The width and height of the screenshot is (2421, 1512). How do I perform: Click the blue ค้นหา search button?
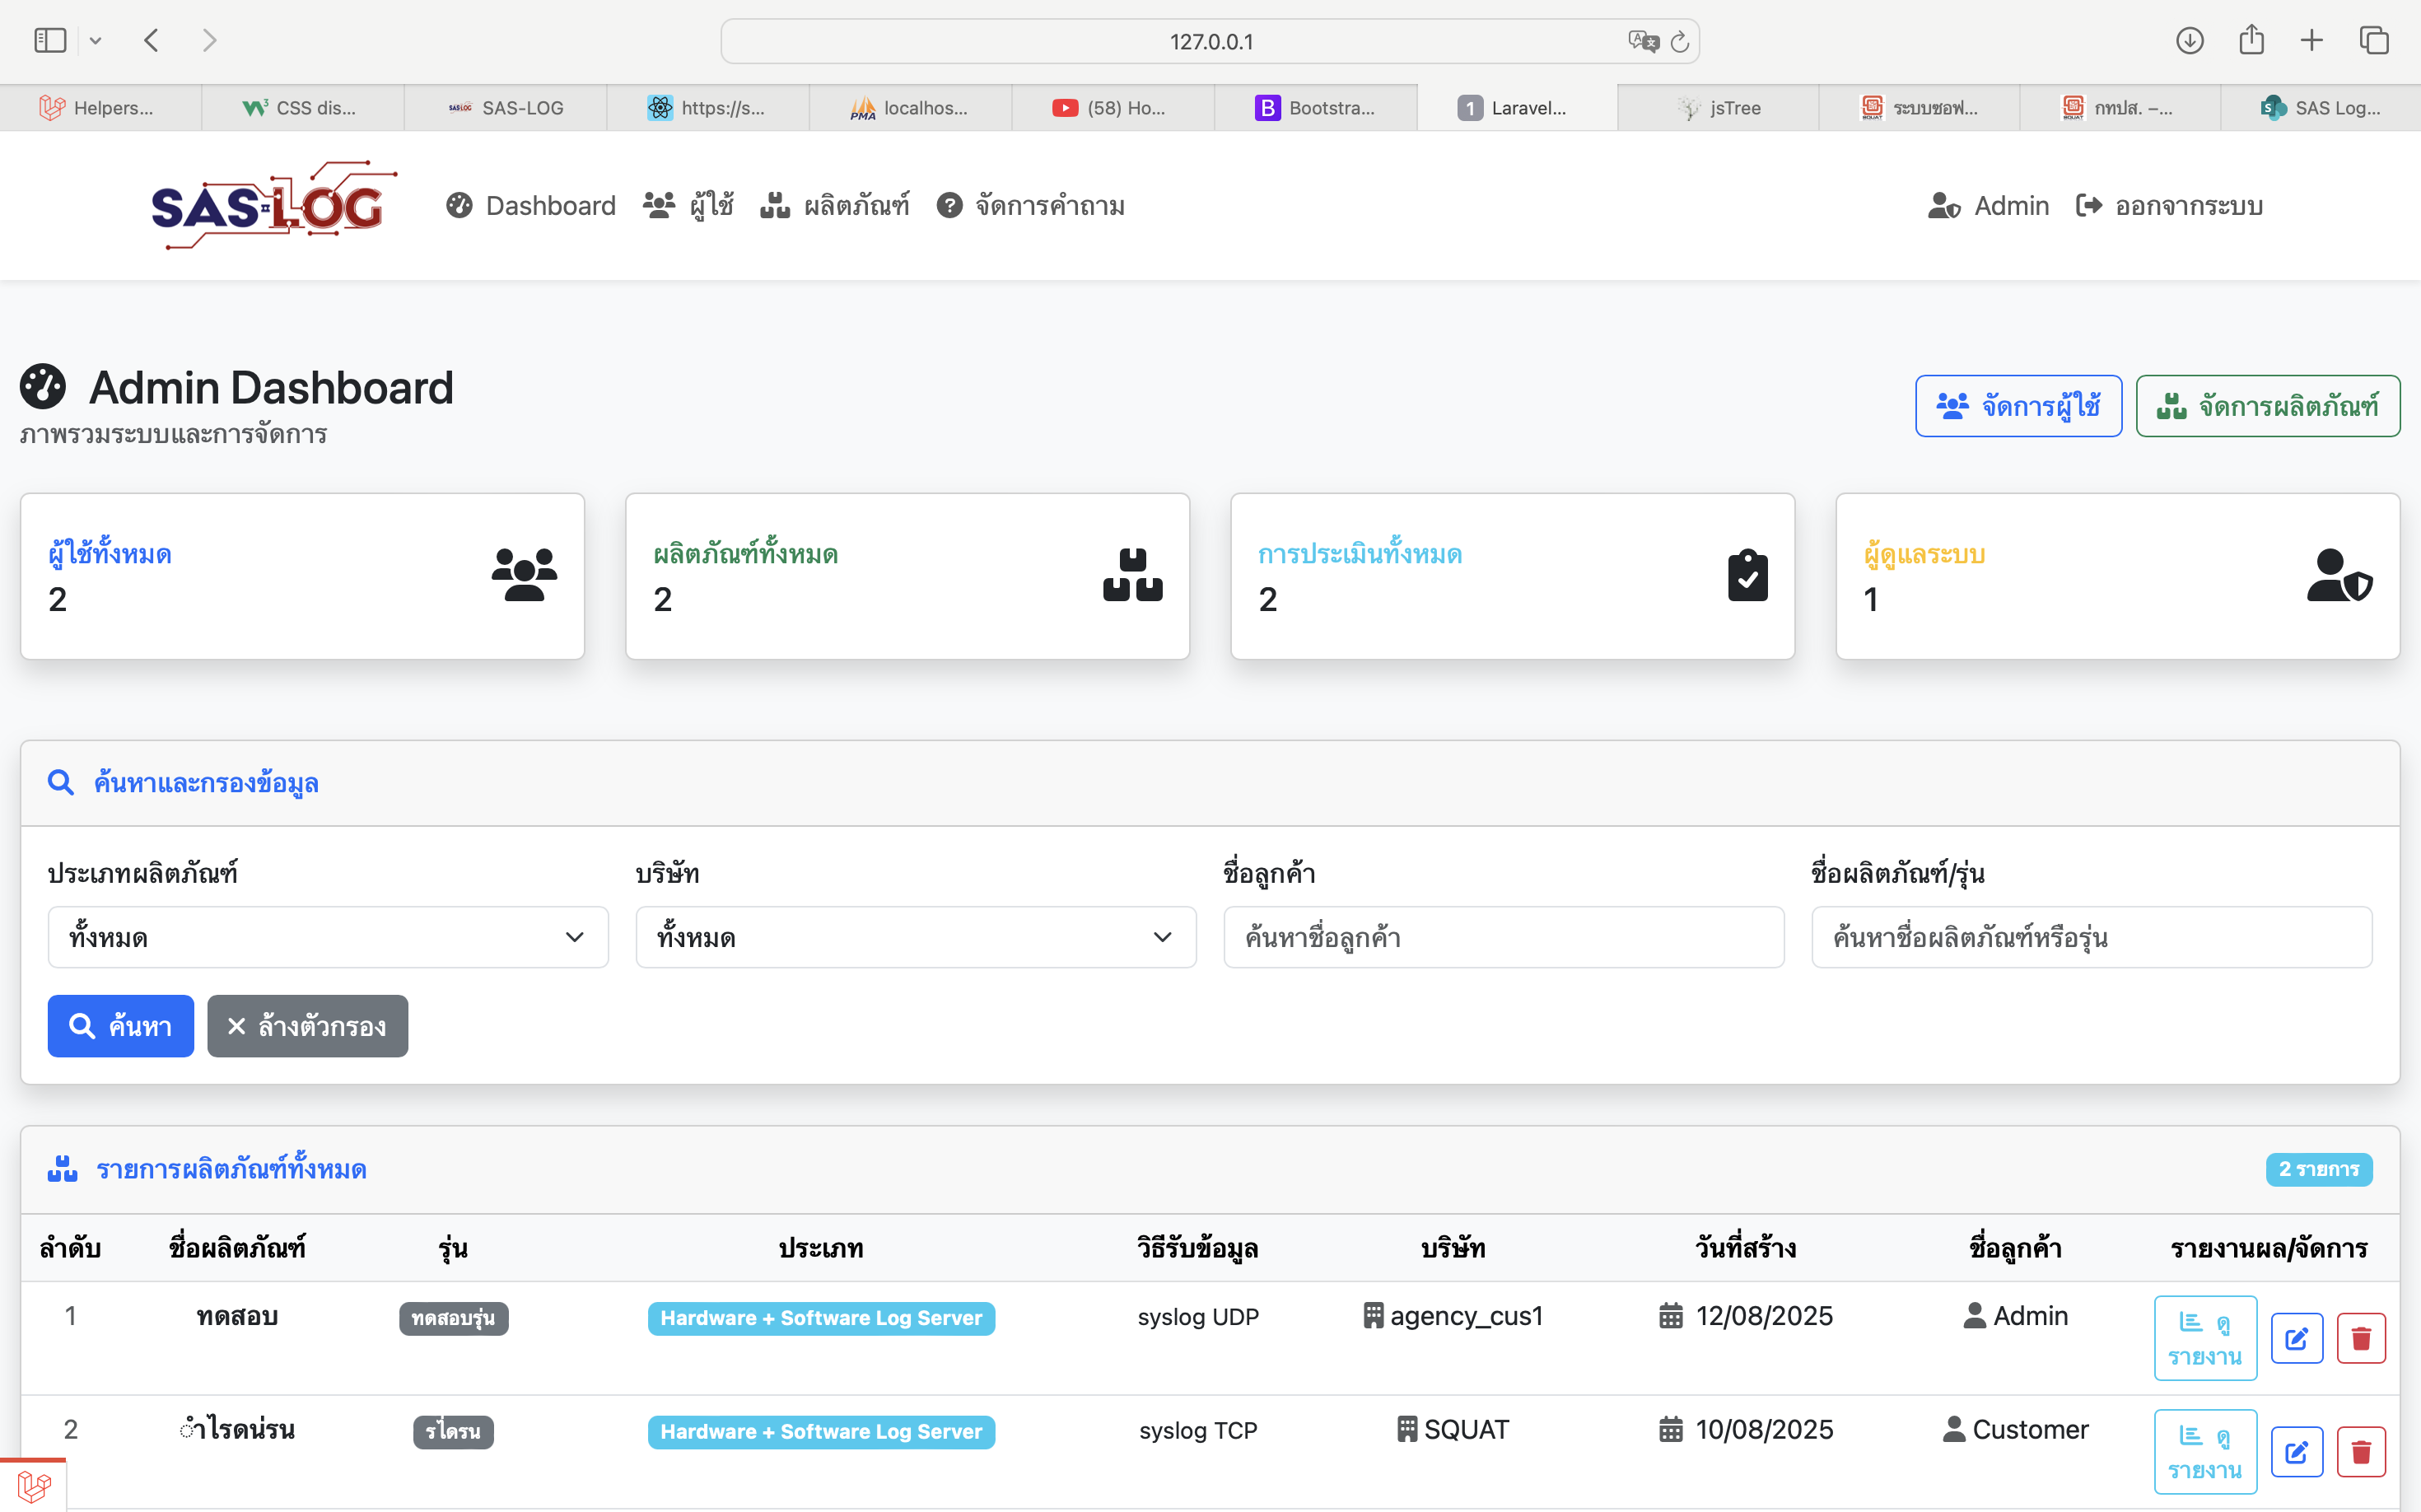coord(121,1026)
